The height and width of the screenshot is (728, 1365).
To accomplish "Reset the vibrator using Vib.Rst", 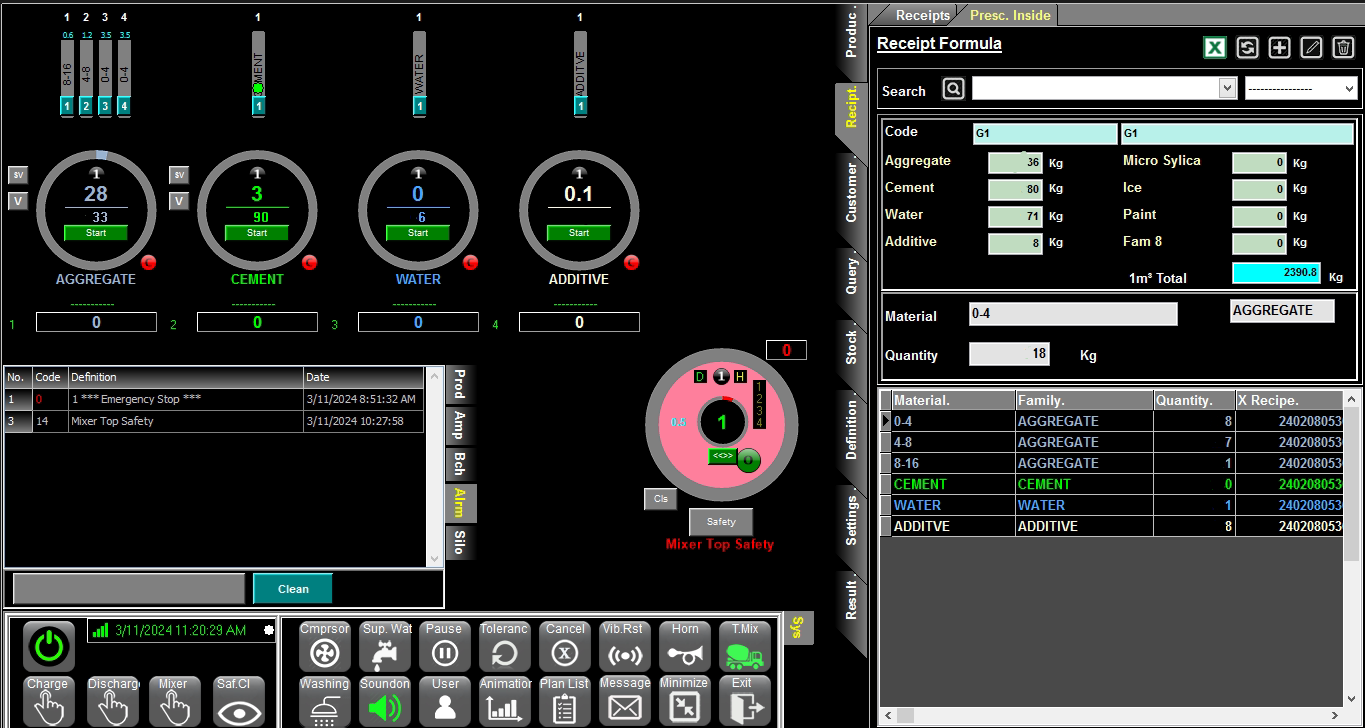I will tap(625, 647).
